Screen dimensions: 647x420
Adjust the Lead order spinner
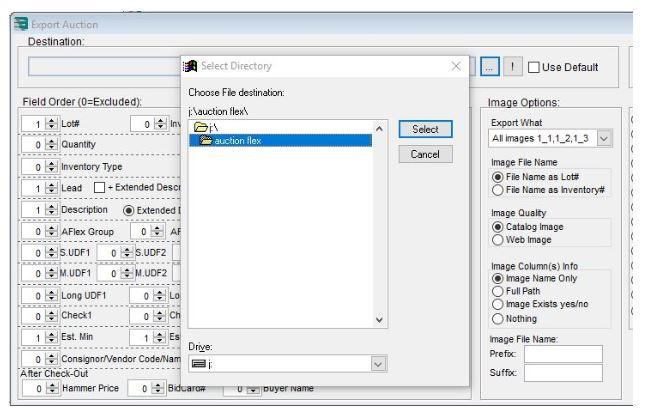[51, 188]
